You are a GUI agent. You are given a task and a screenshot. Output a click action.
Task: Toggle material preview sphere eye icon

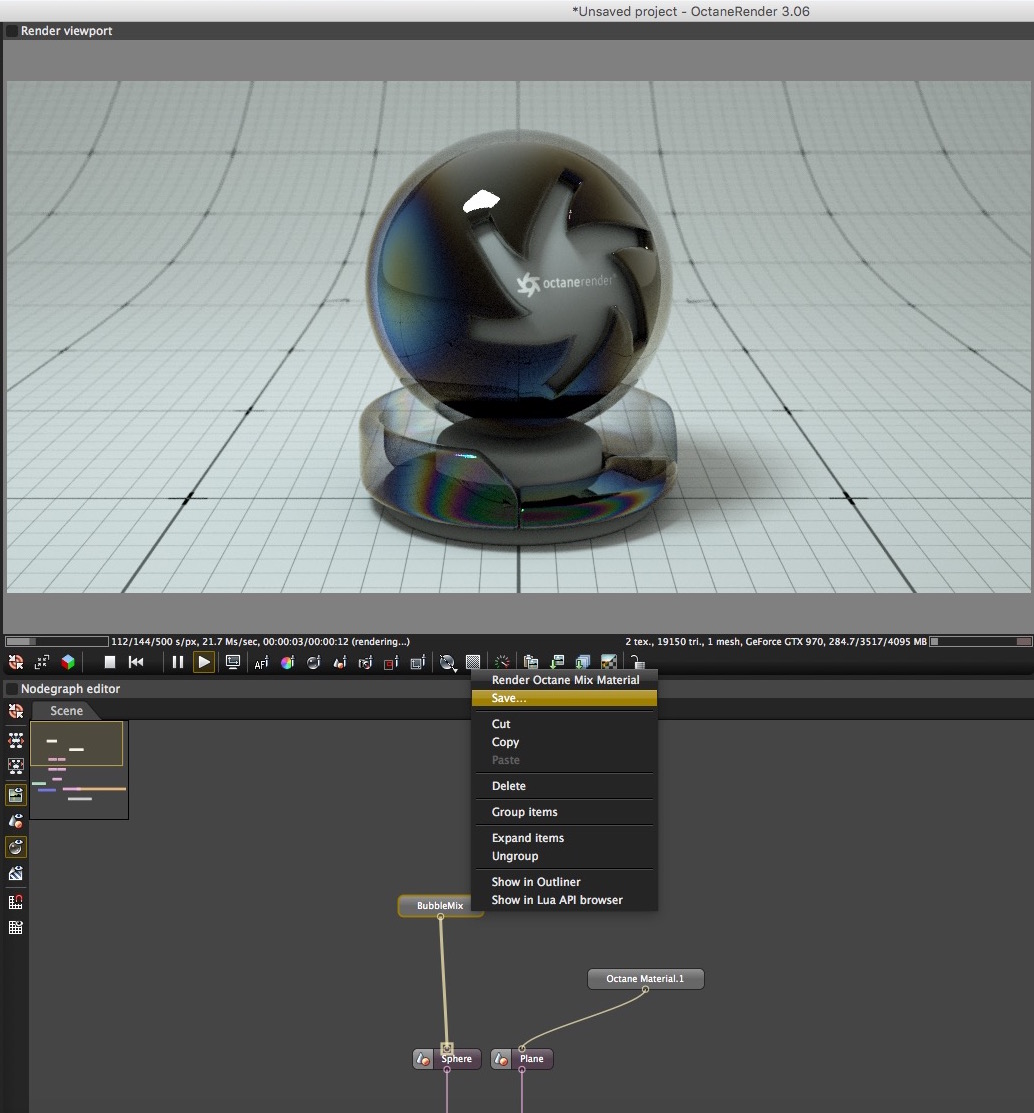point(16,847)
